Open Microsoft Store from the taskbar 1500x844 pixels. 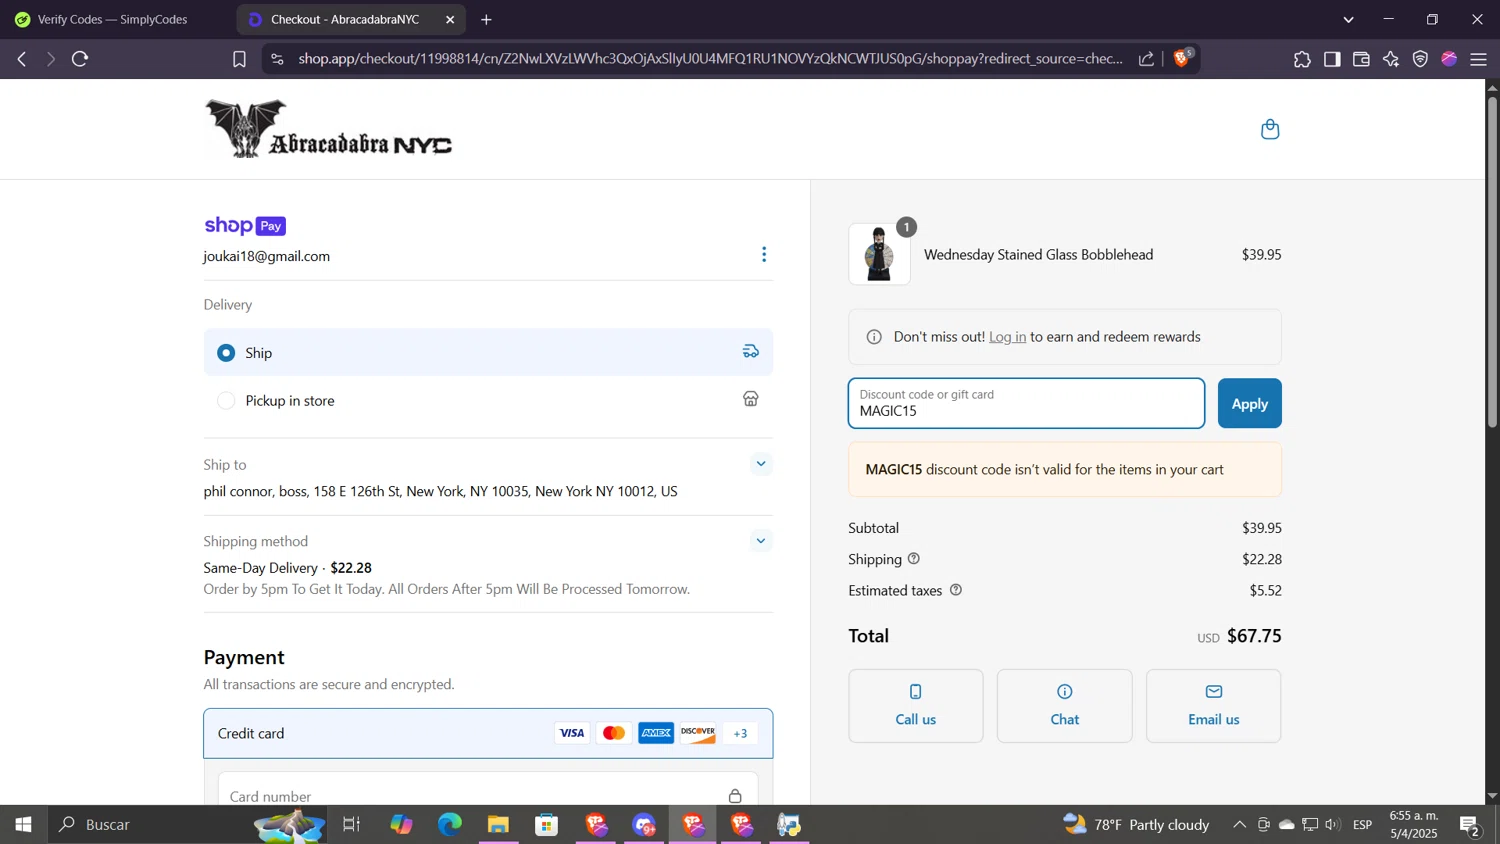[x=546, y=824]
